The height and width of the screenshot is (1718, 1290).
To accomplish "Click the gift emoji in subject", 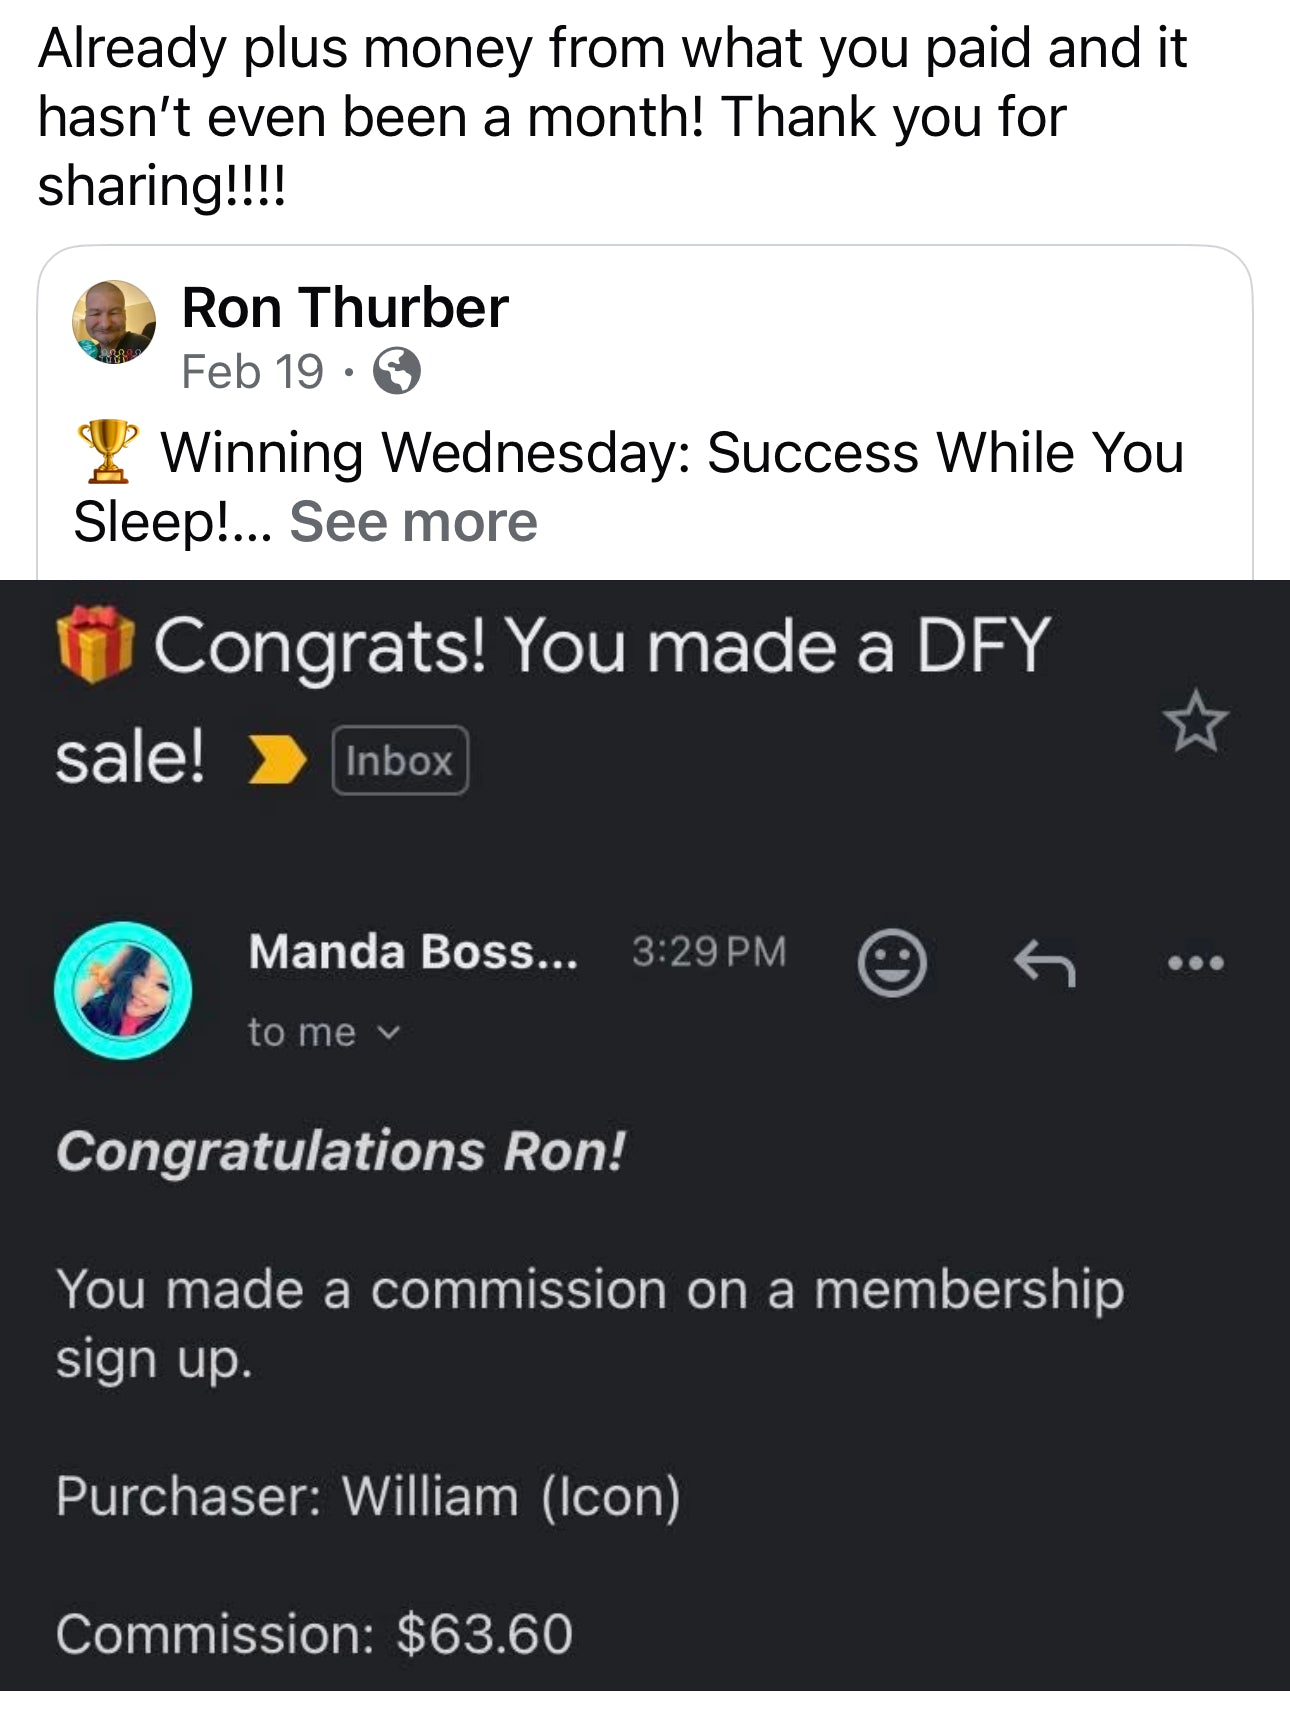I will (x=95, y=645).
